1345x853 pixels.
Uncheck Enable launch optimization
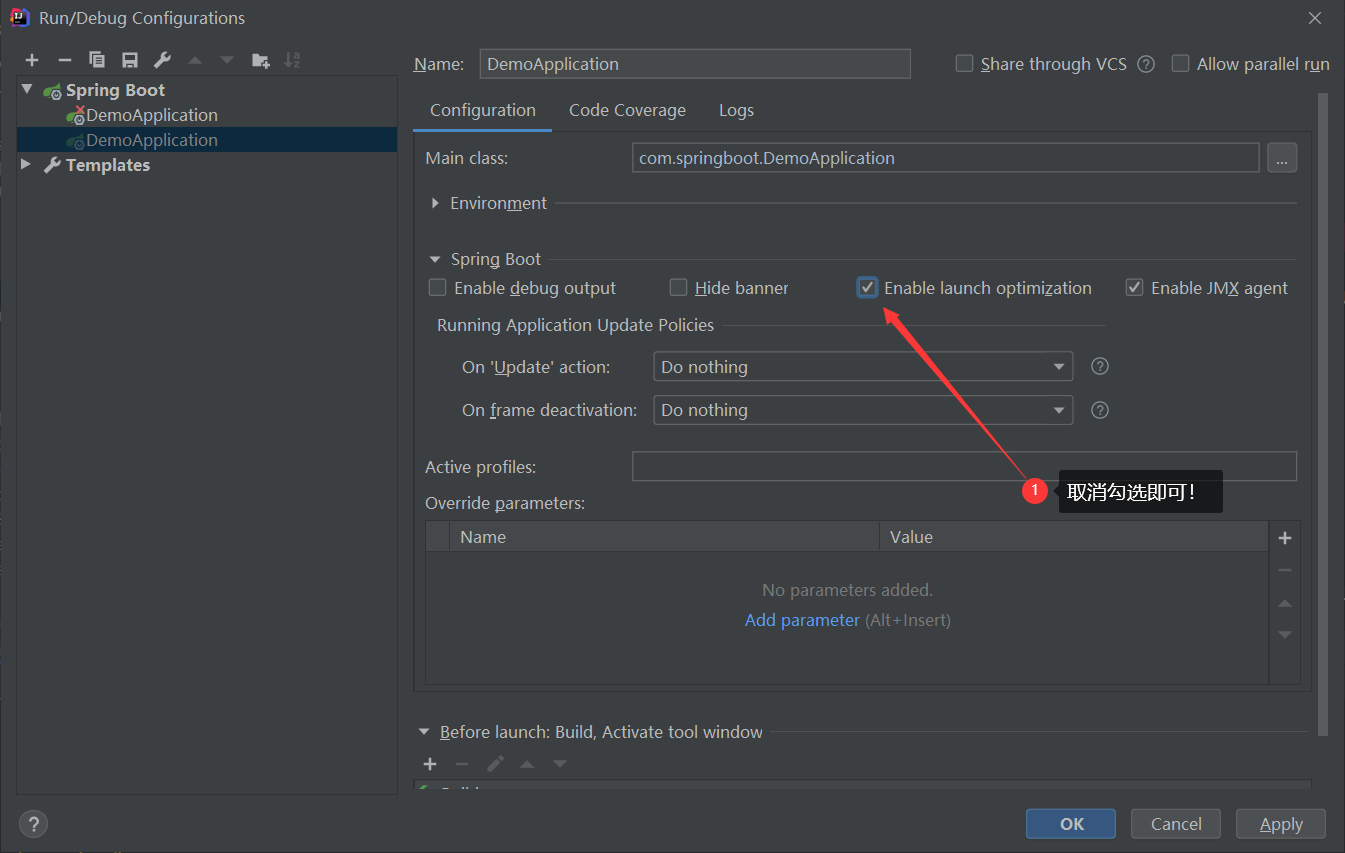(x=867, y=287)
